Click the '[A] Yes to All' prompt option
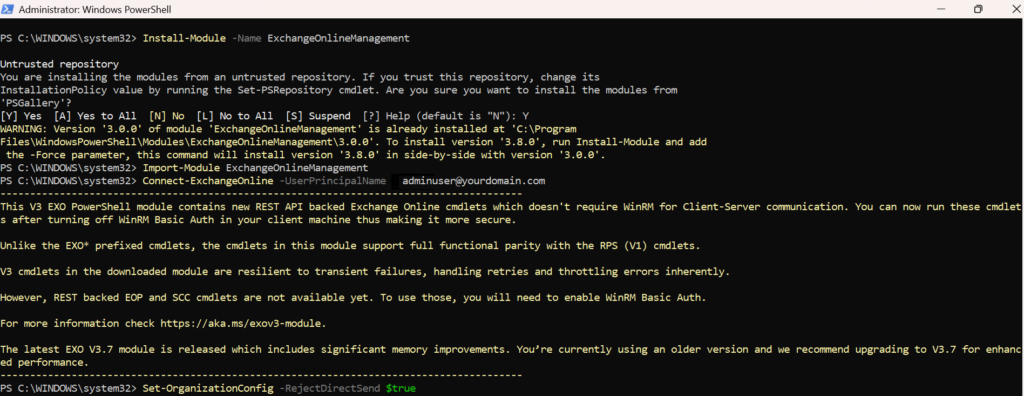Screen dimensions: 1024x396 click(x=95, y=116)
